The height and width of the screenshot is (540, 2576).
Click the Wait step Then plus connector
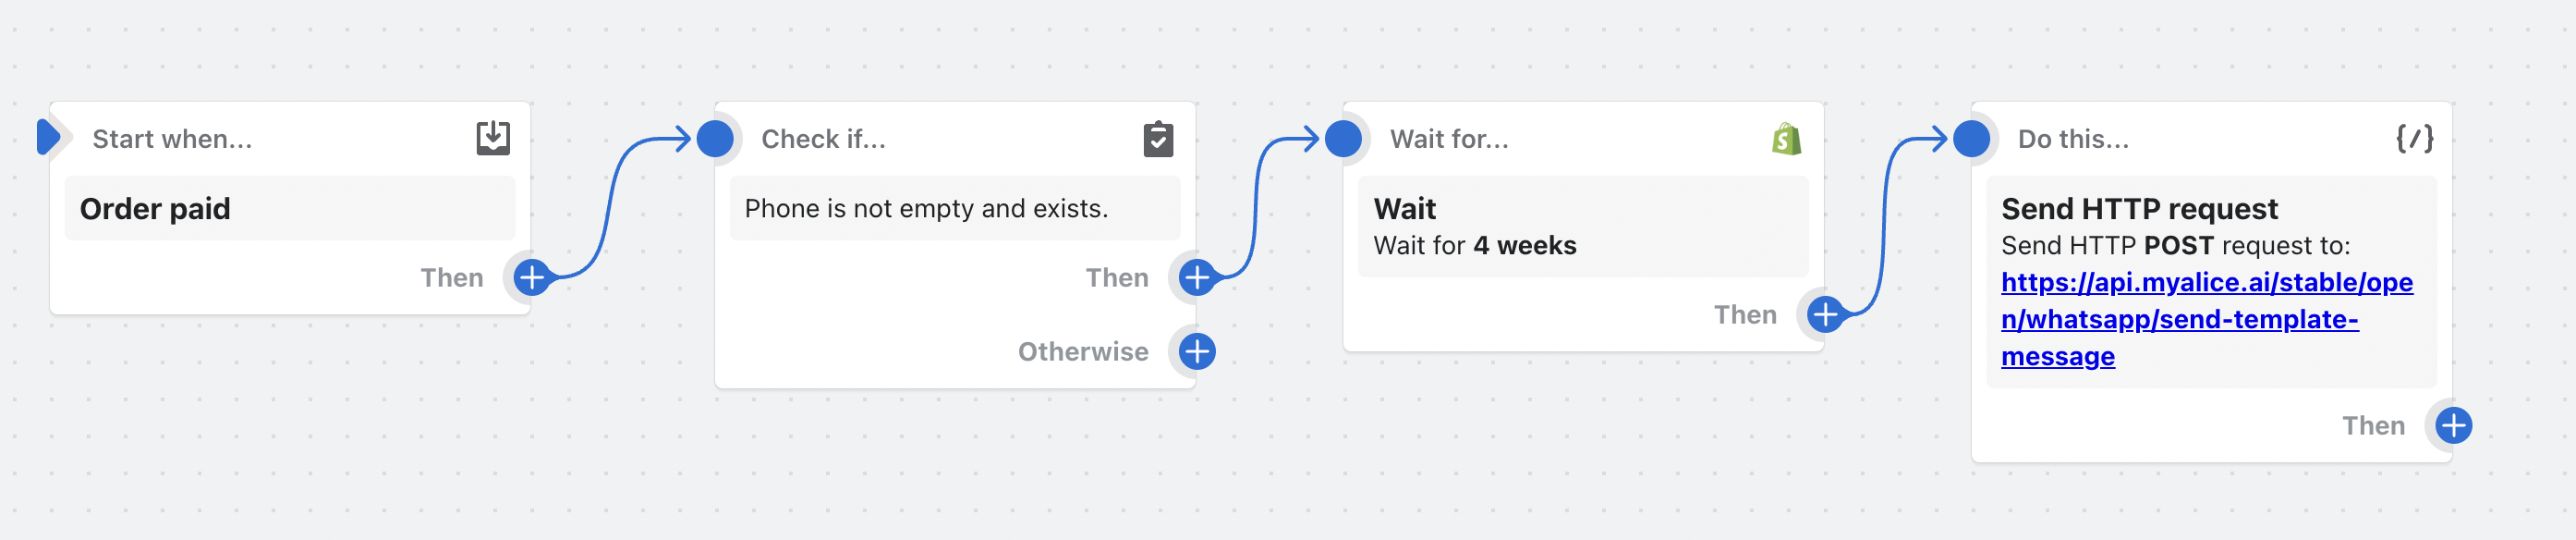click(x=1825, y=314)
